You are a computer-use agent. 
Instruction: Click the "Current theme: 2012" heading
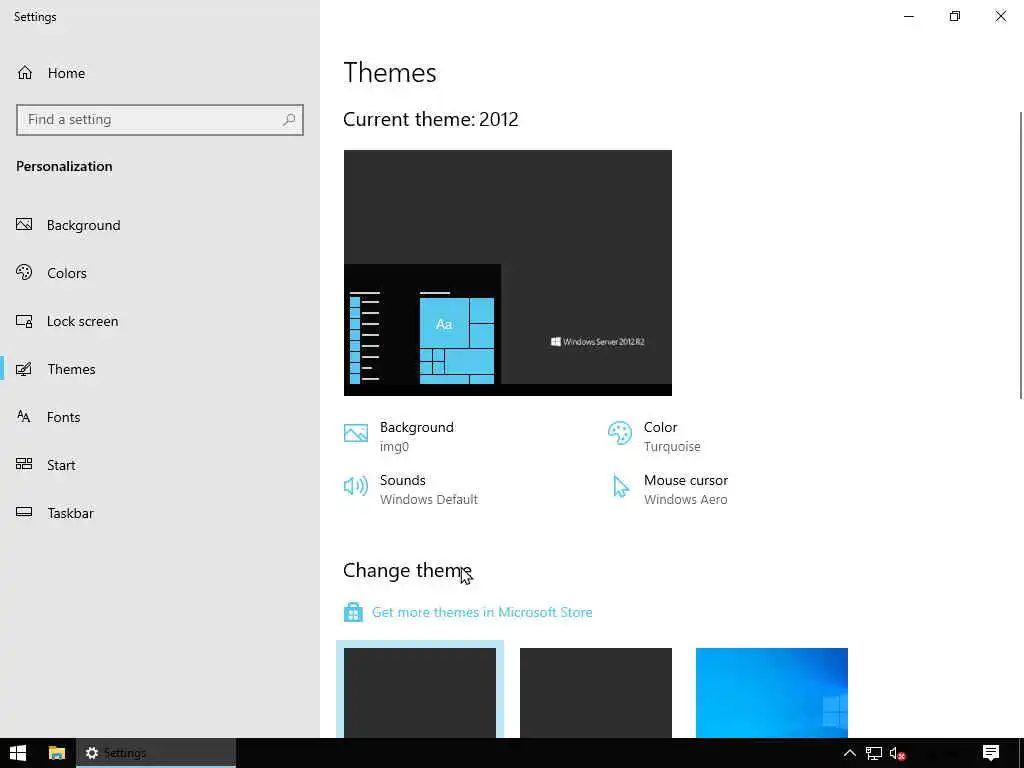430,120
